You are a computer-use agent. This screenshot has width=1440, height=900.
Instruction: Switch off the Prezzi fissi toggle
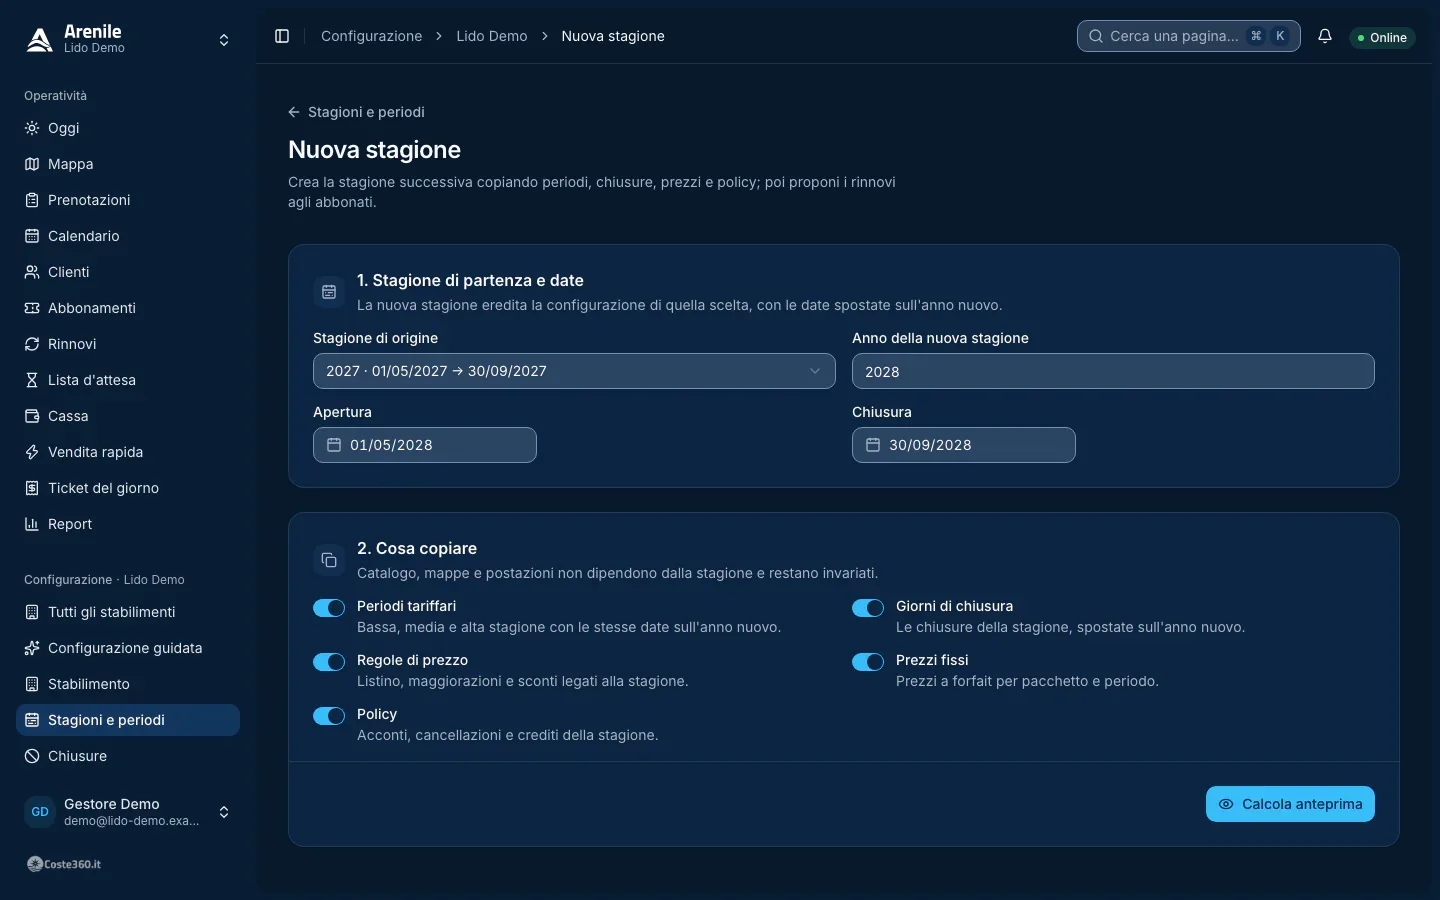click(x=868, y=662)
